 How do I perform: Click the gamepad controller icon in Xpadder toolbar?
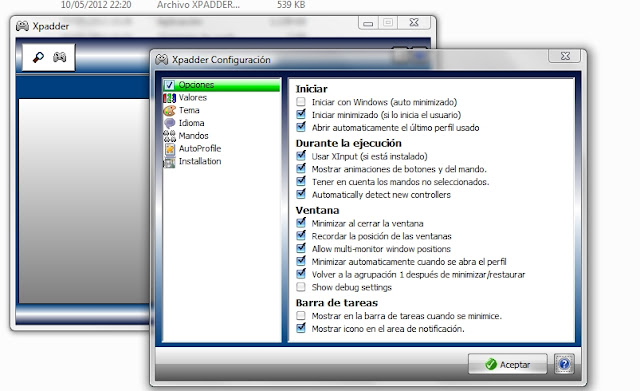point(60,57)
